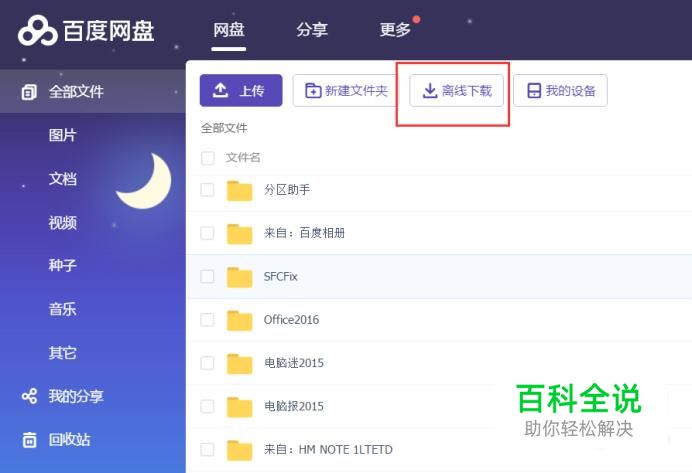Click the 全部文件 sidebar files icon
The image size is (692, 473).
(29, 92)
